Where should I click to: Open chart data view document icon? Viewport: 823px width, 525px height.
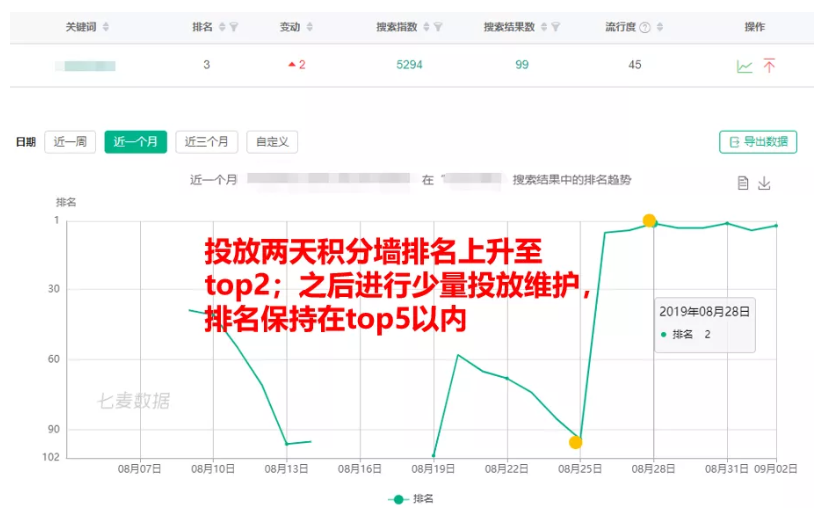point(743,183)
